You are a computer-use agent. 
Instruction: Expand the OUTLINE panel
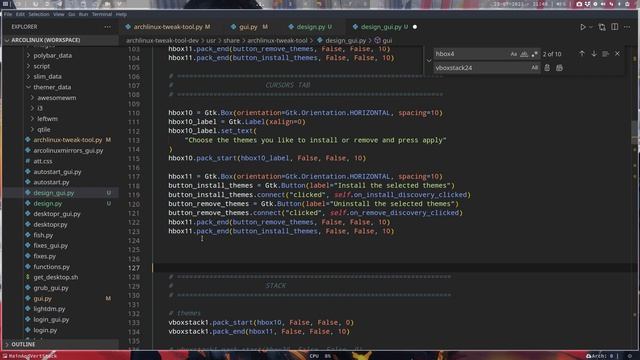pos(60,344)
